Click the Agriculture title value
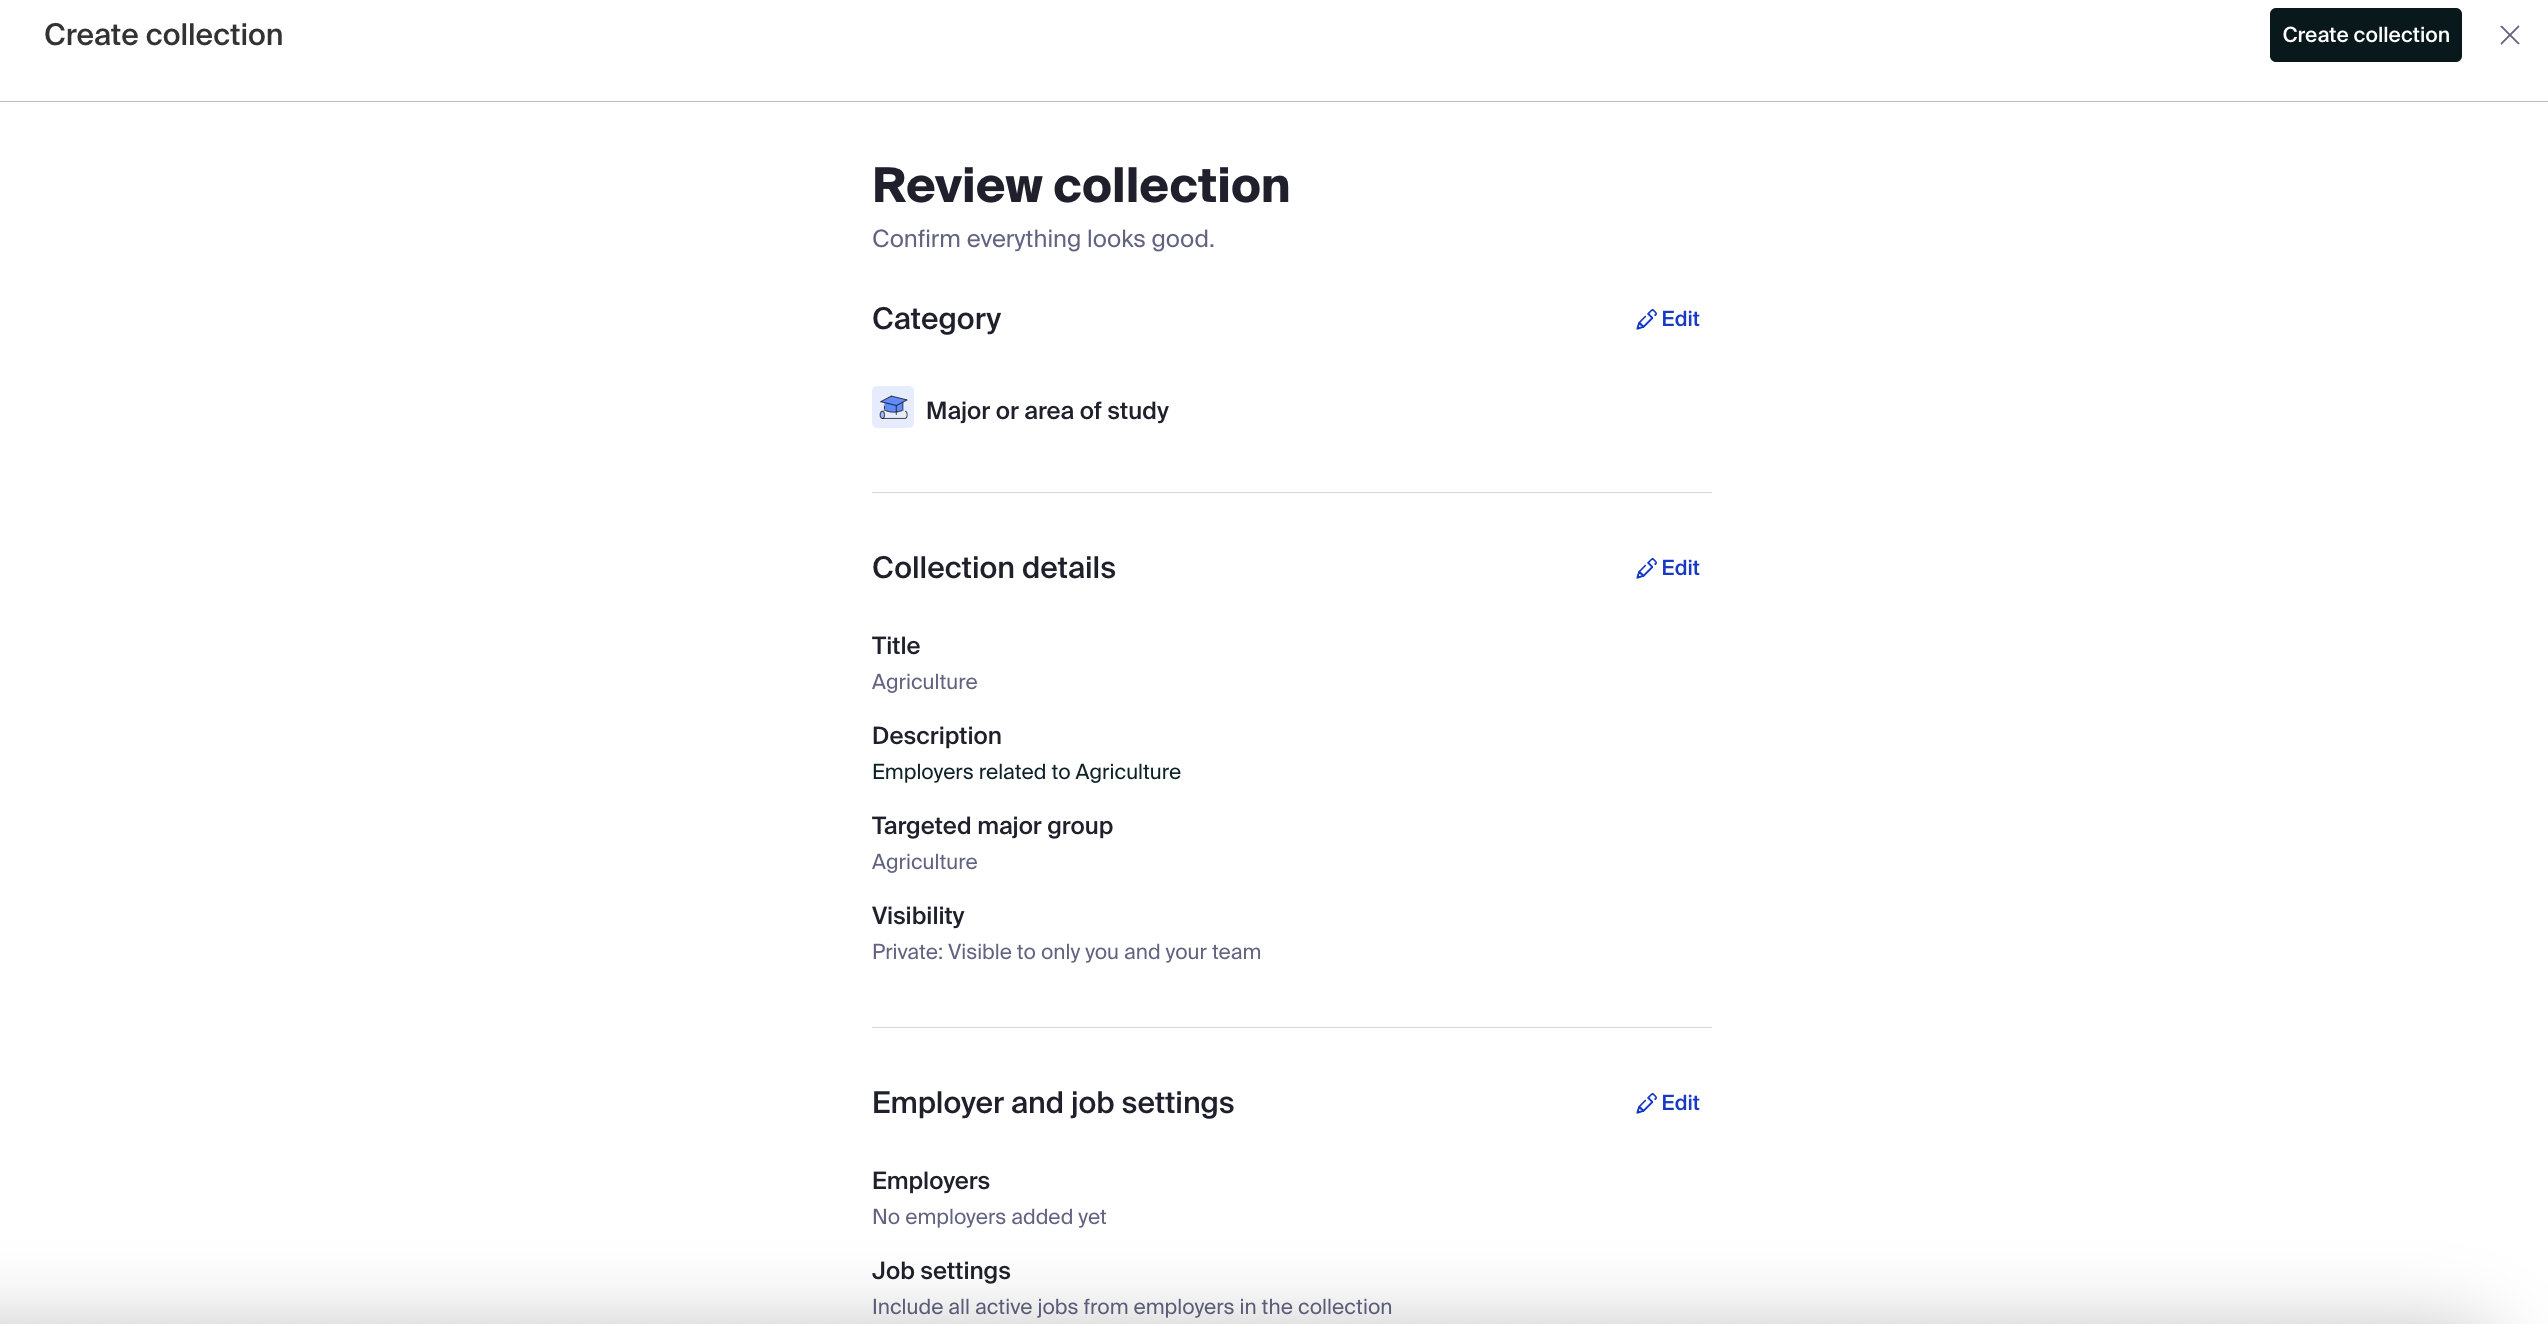Screen dimensions: 2548x1324 (924, 682)
